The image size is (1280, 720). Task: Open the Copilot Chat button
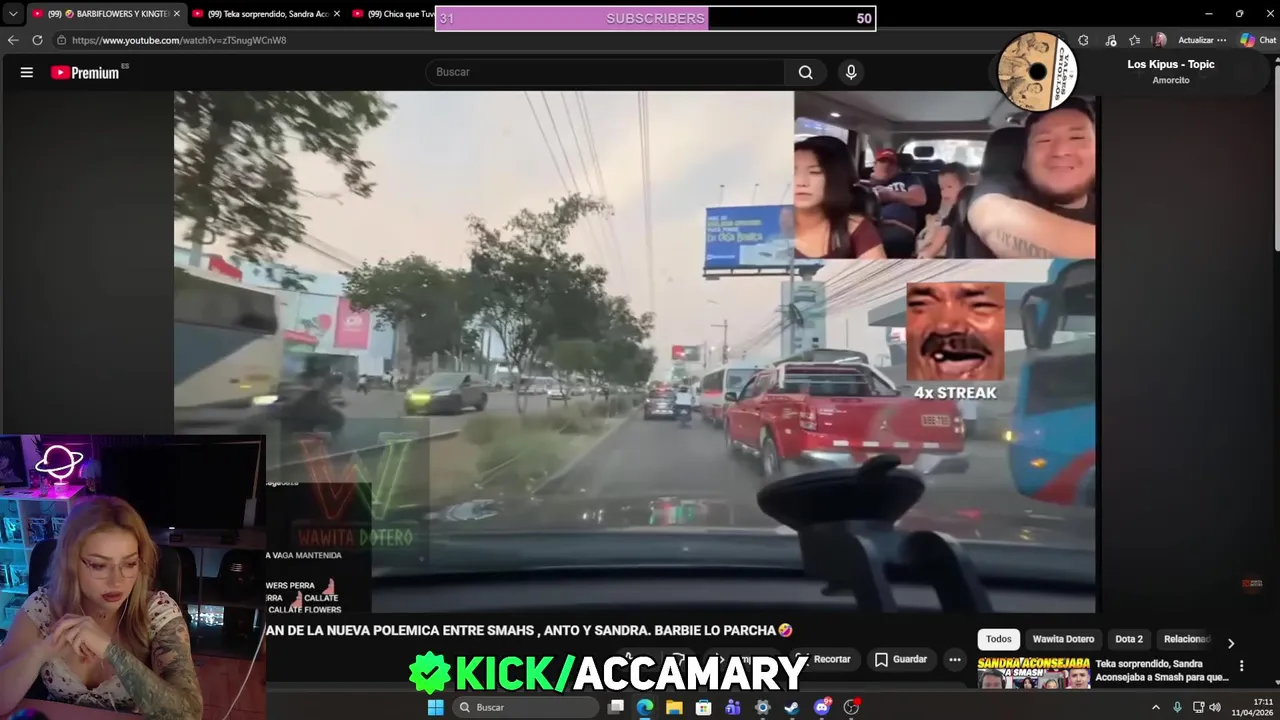(x=1258, y=40)
